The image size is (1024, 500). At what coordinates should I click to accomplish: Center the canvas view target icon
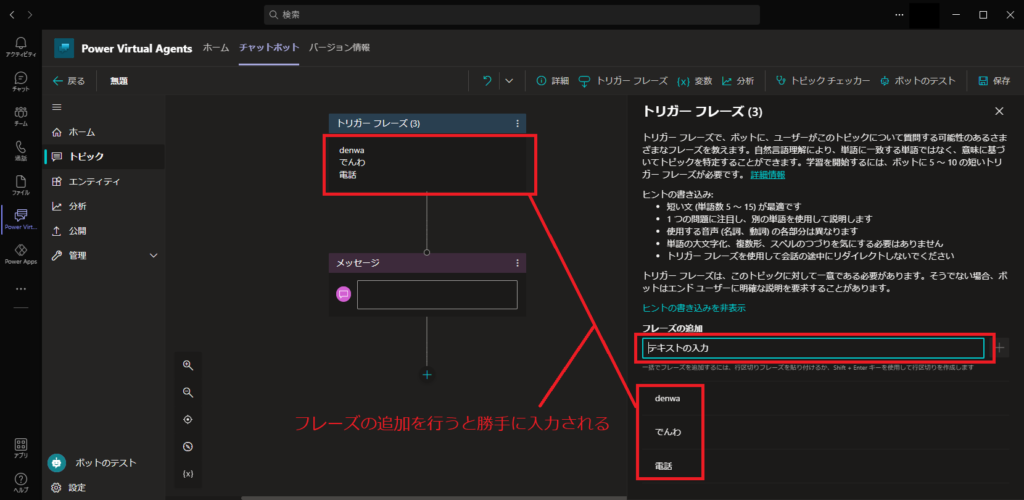(188, 420)
